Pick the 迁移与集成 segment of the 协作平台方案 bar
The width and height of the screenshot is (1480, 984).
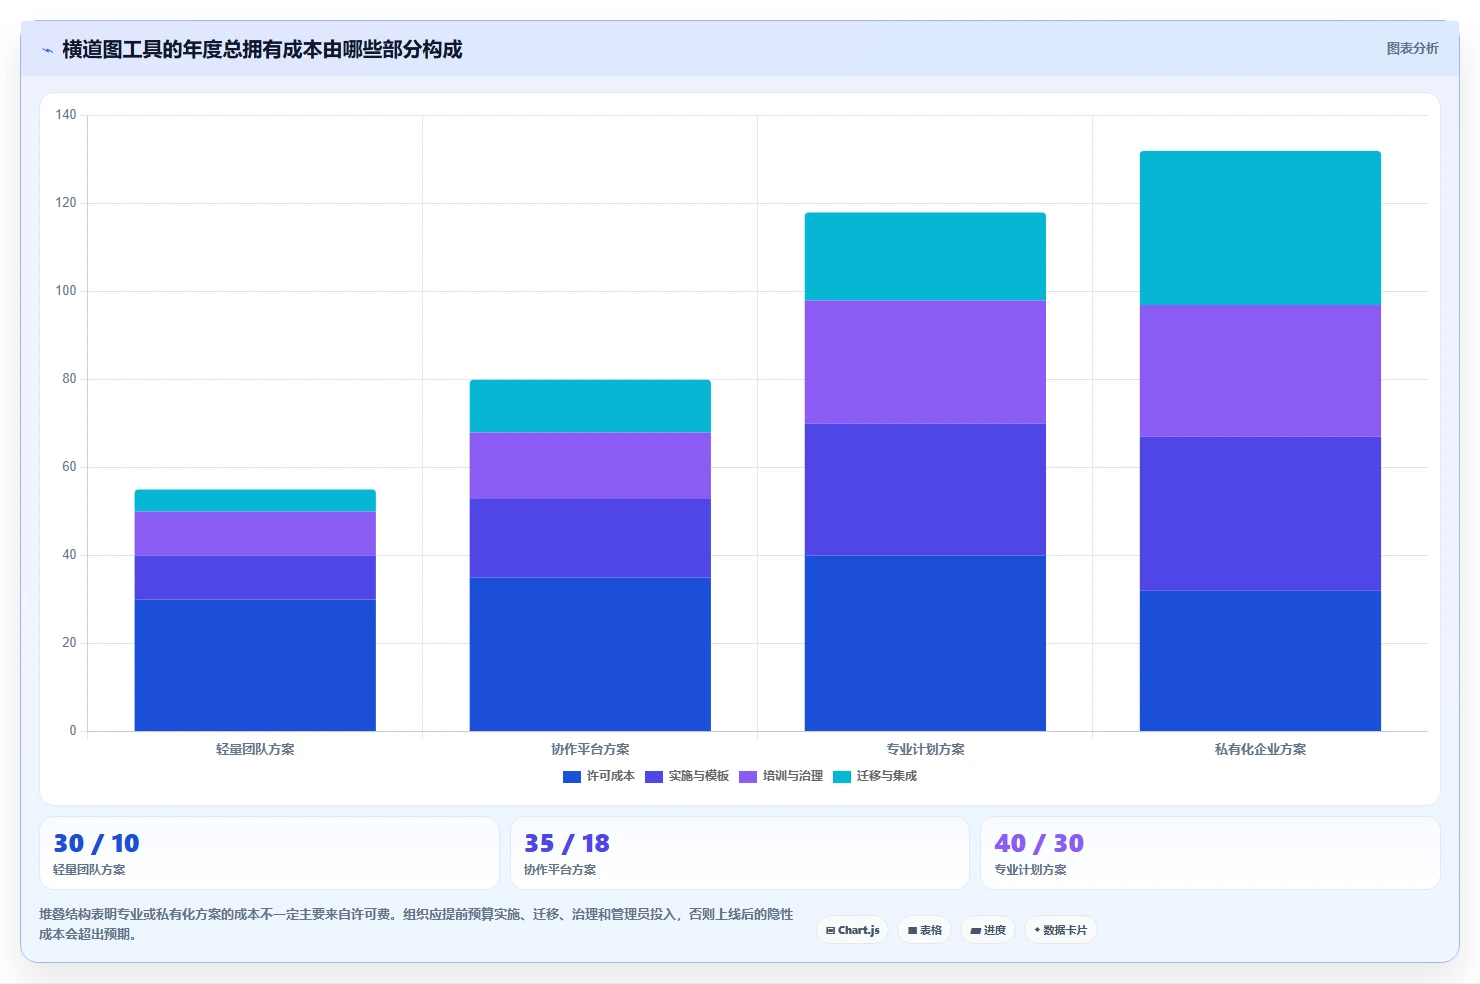pyautogui.click(x=590, y=406)
